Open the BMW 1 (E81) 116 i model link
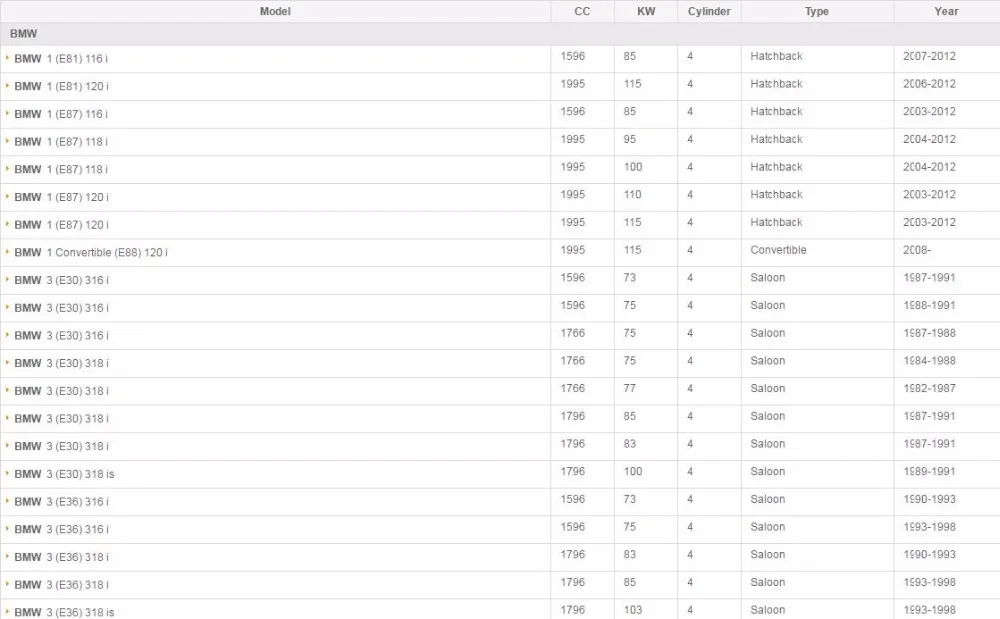The image size is (1000, 619). 61,59
